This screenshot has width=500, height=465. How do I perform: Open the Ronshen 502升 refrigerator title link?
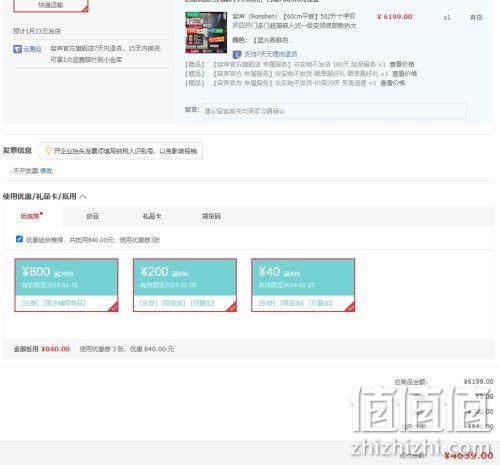point(294,21)
